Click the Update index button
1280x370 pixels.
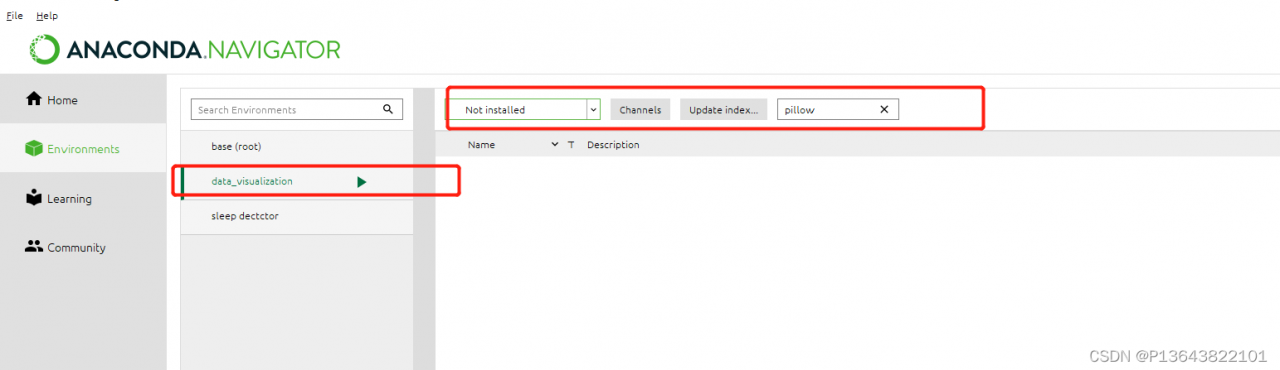(x=725, y=110)
